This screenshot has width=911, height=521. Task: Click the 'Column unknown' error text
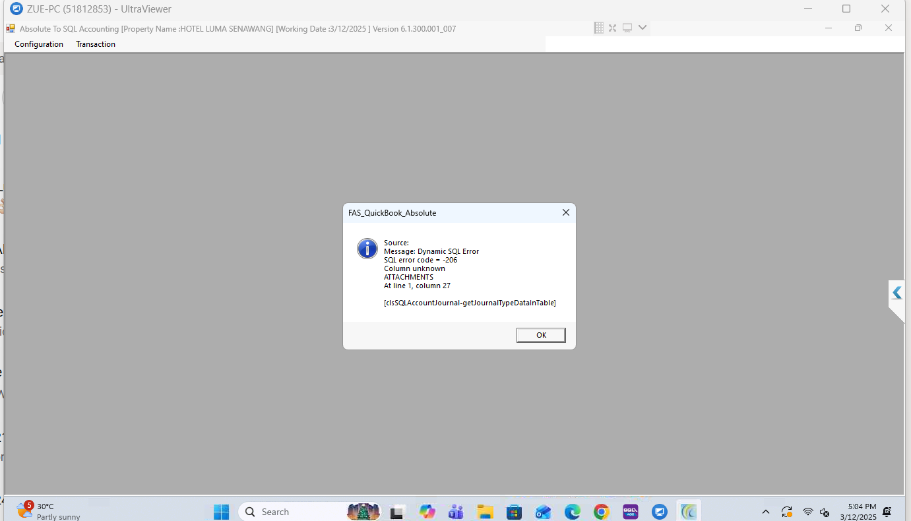click(414, 268)
